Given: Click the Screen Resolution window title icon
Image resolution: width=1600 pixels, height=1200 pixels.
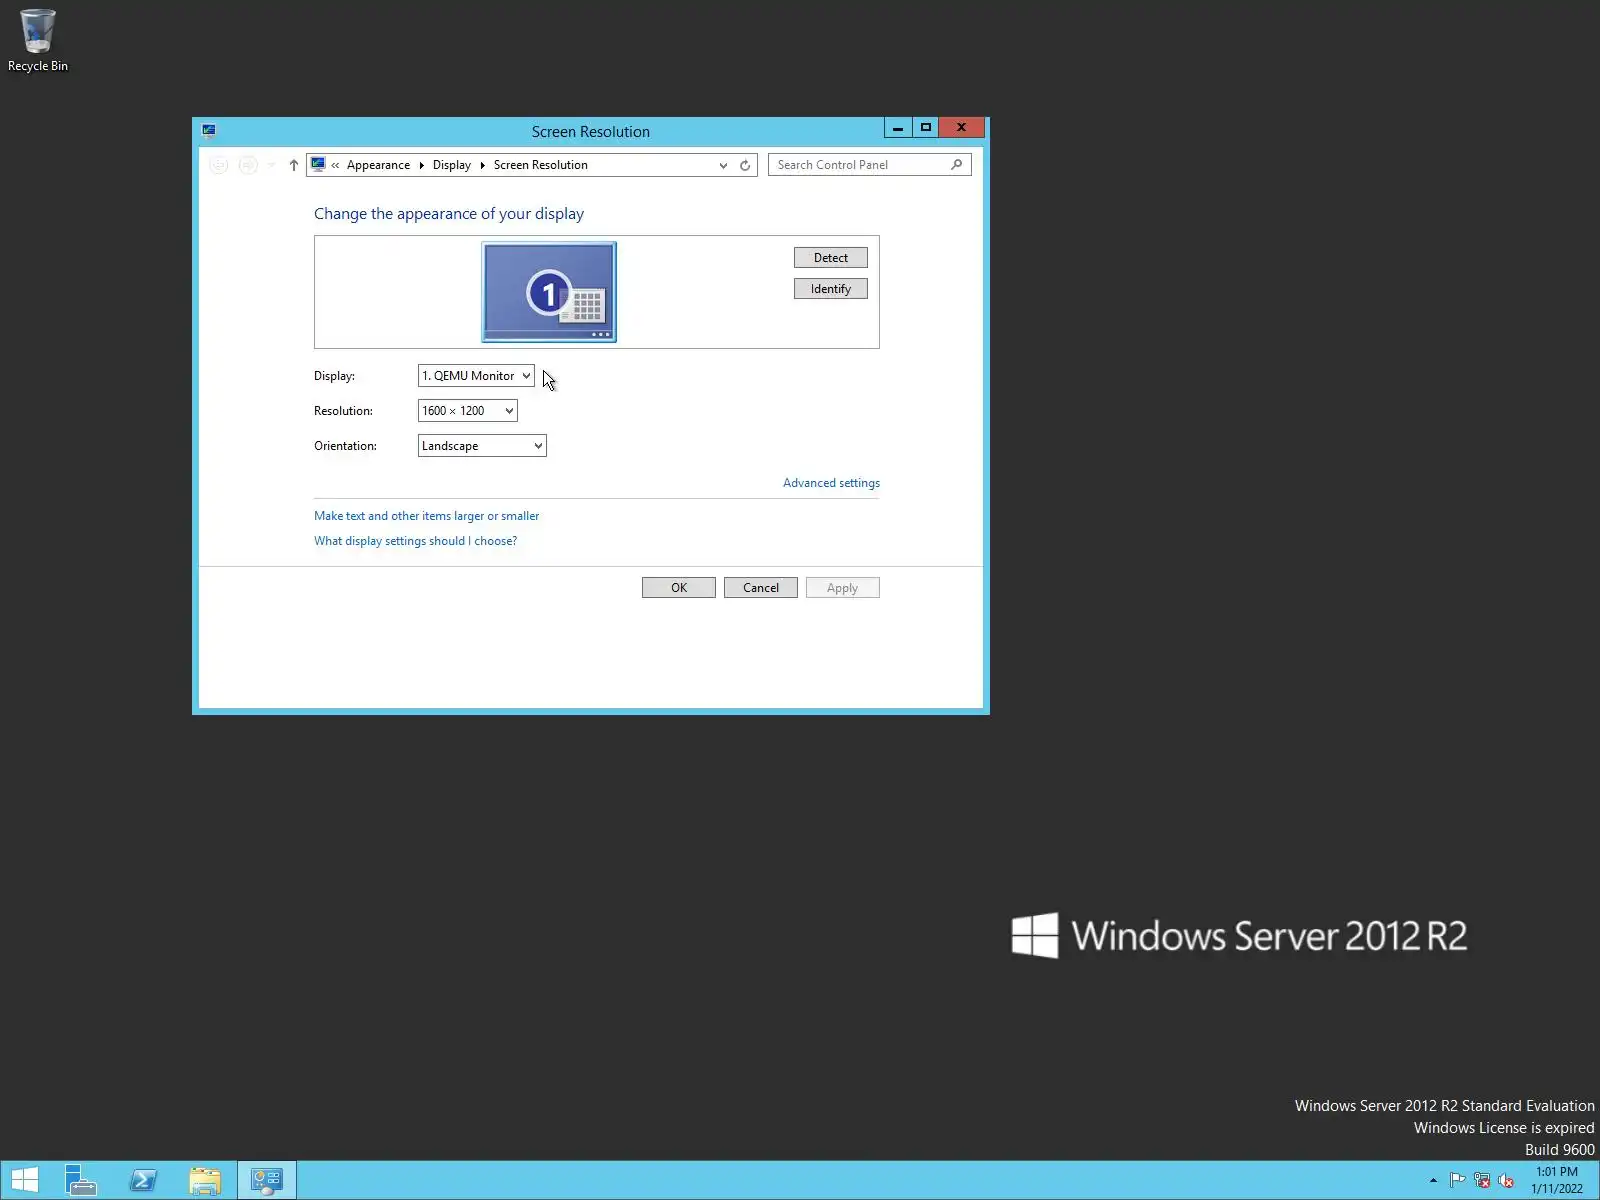Looking at the screenshot, I should (x=209, y=130).
